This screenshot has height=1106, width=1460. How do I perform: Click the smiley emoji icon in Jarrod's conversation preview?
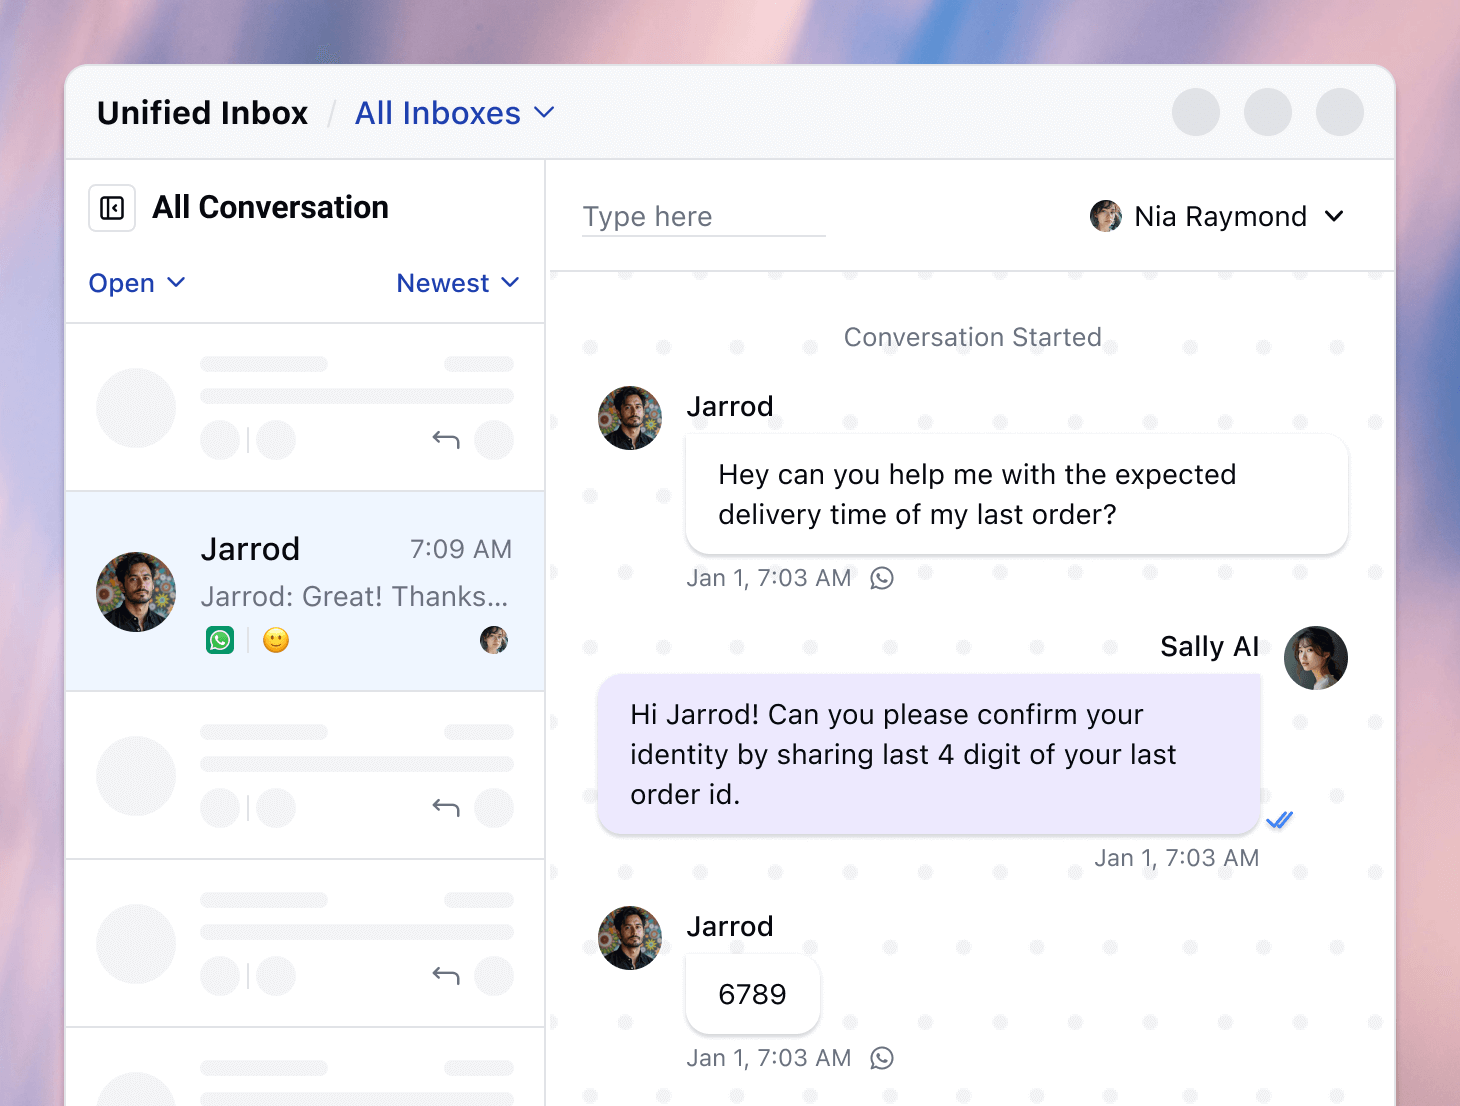[x=275, y=639]
